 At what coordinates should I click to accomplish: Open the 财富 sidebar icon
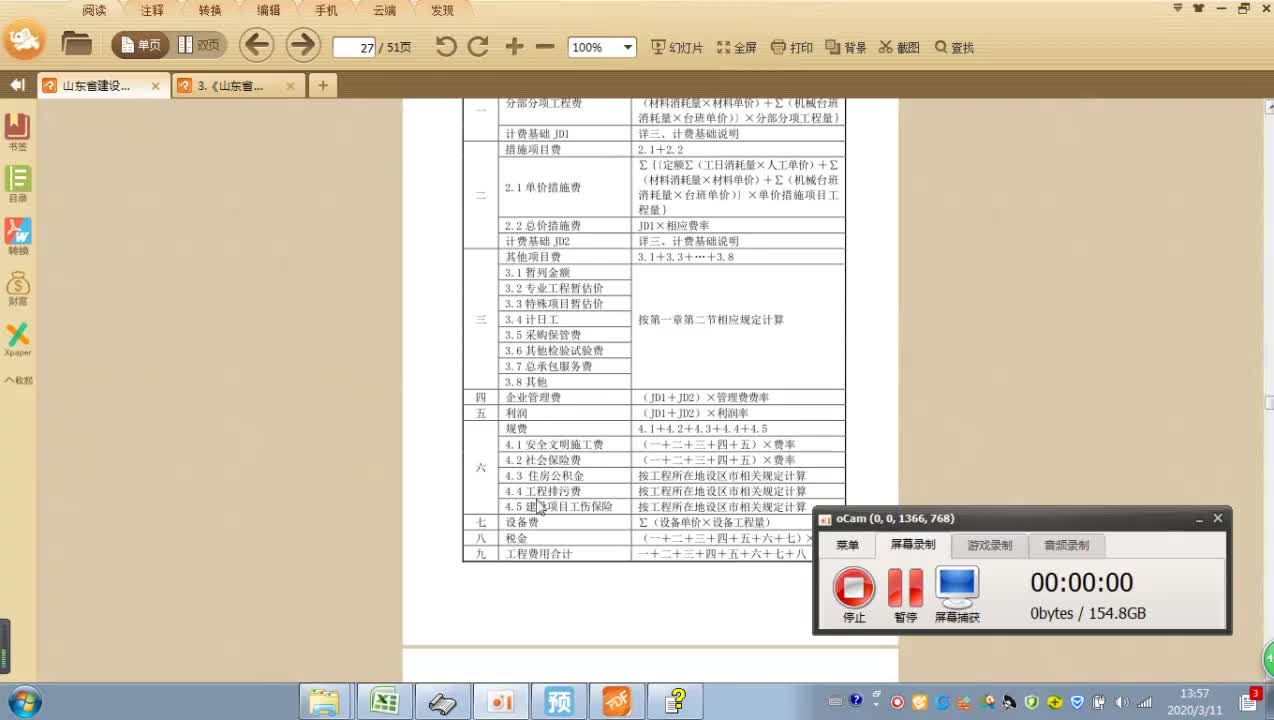point(18,288)
